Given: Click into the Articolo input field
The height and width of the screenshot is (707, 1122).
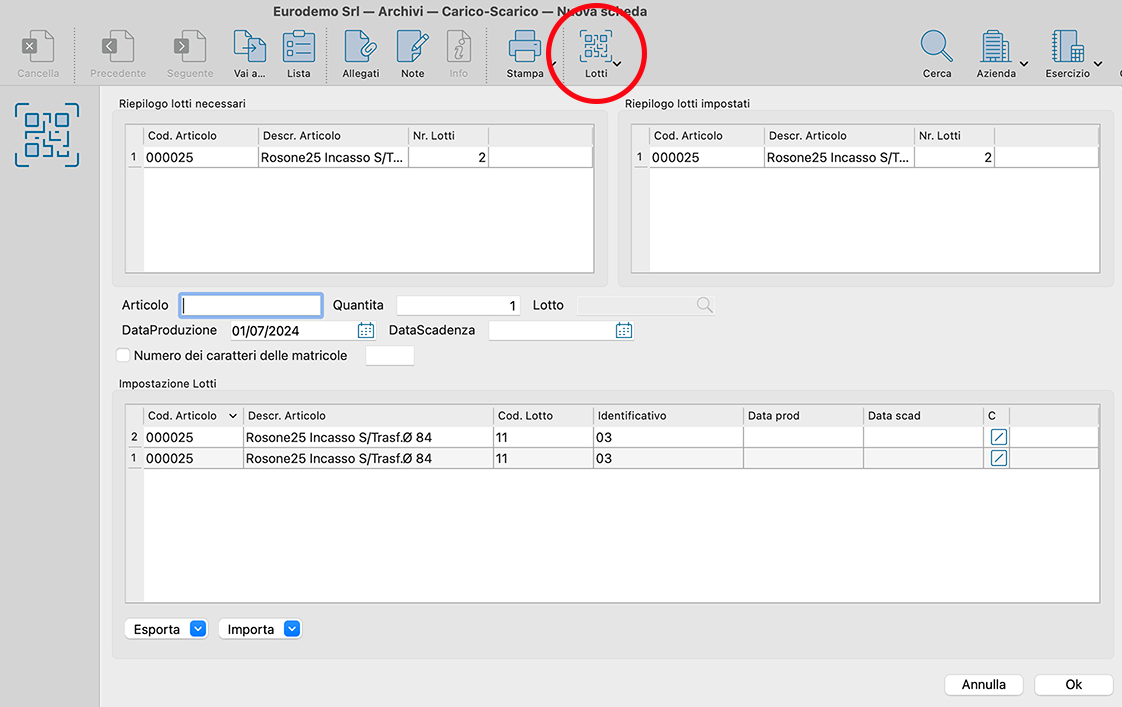Looking at the screenshot, I should [x=251, y=305].
